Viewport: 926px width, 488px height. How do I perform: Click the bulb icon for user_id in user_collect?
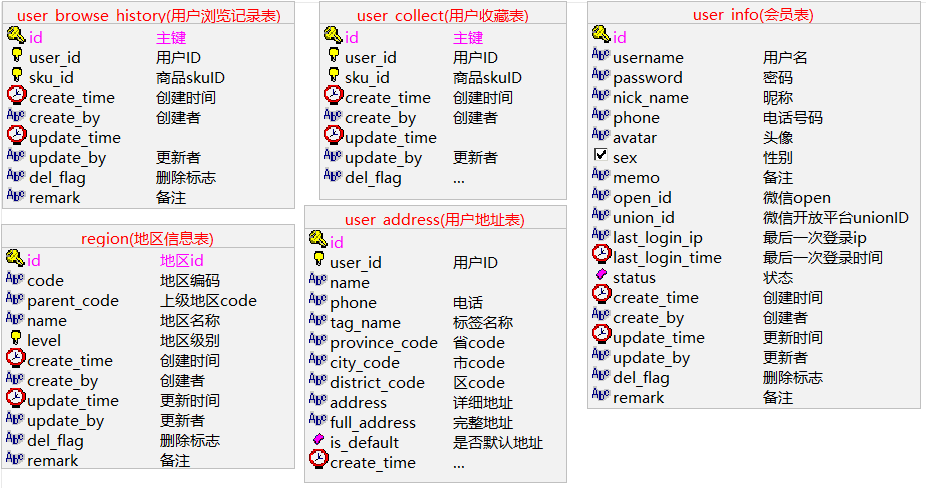coord(334,56)
